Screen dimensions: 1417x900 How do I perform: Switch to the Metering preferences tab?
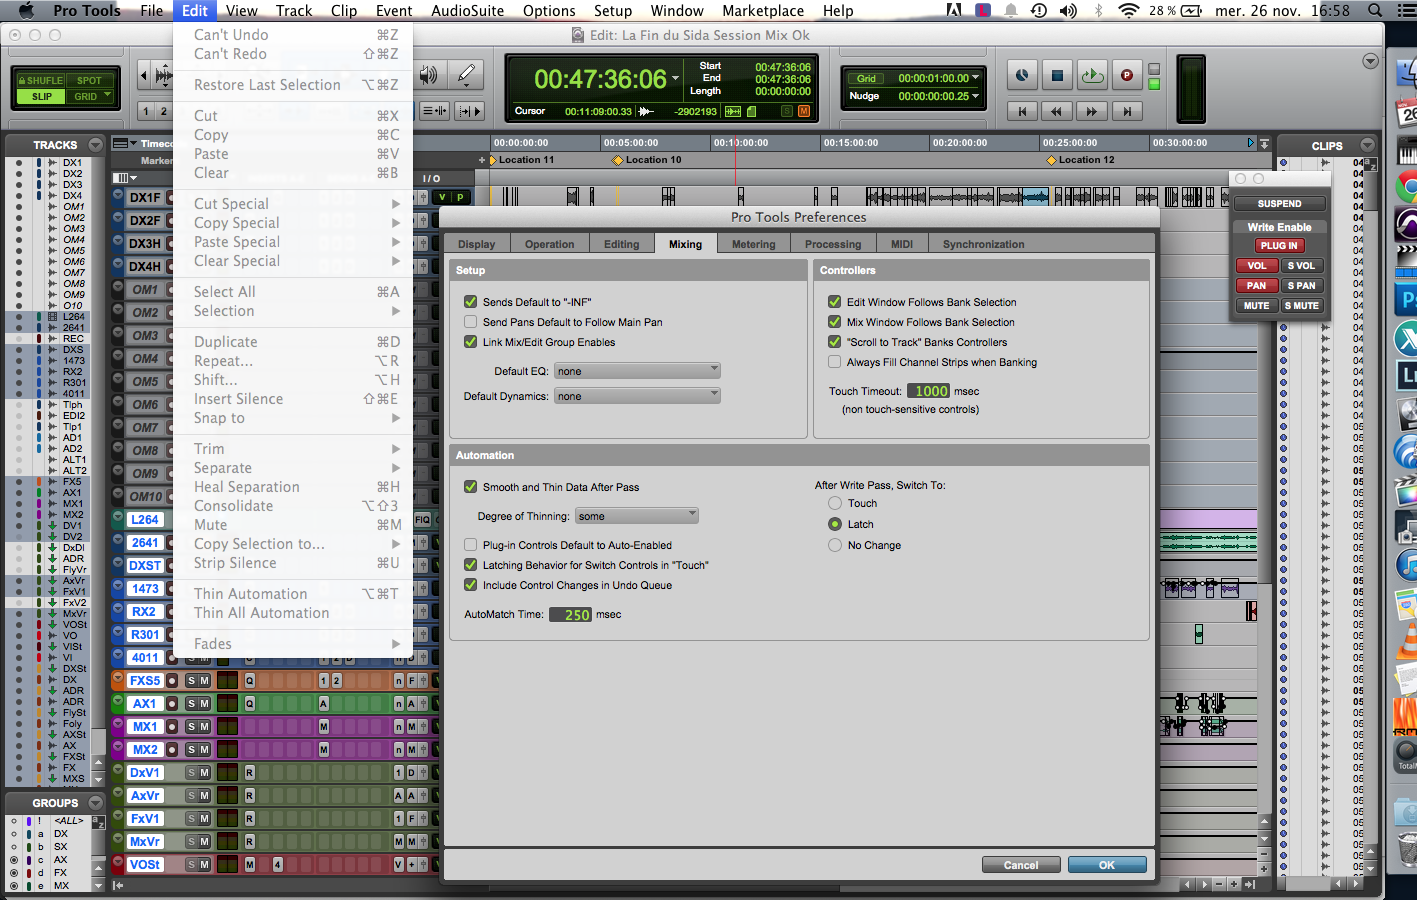coord(753,244)
